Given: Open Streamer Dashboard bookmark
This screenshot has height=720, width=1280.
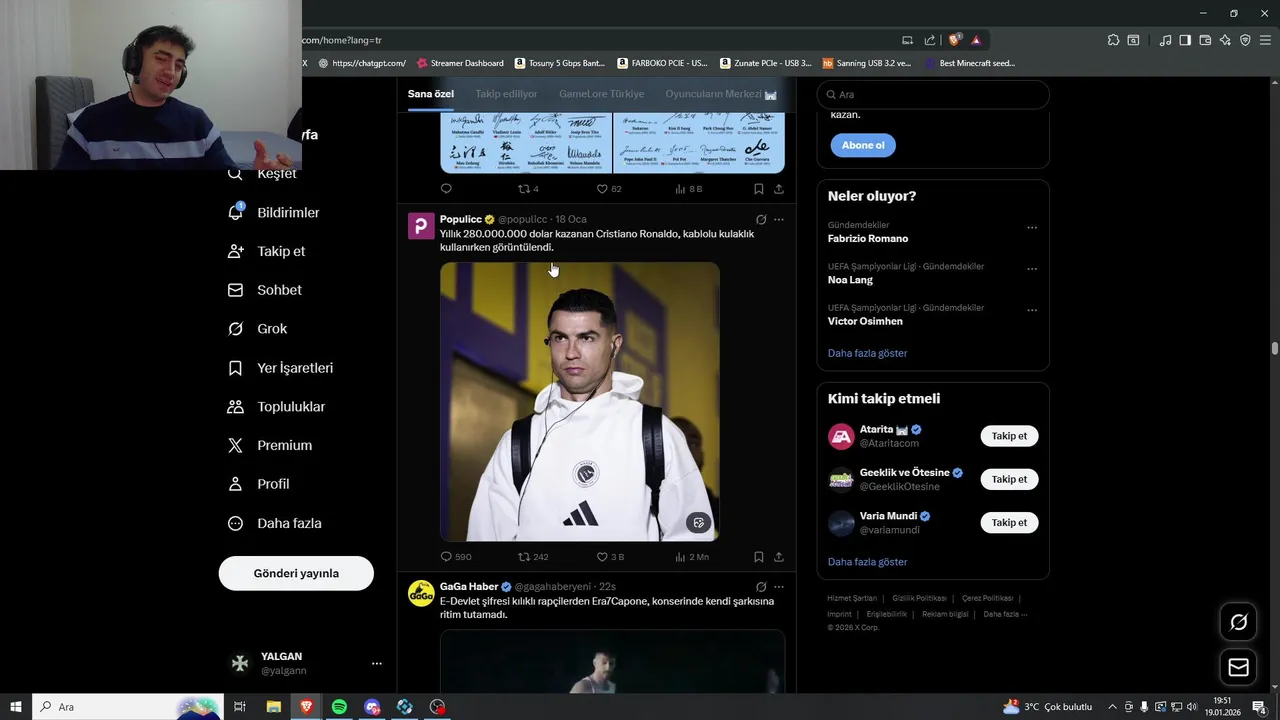Looking at the screenshot, I should (x=460, y=63).
